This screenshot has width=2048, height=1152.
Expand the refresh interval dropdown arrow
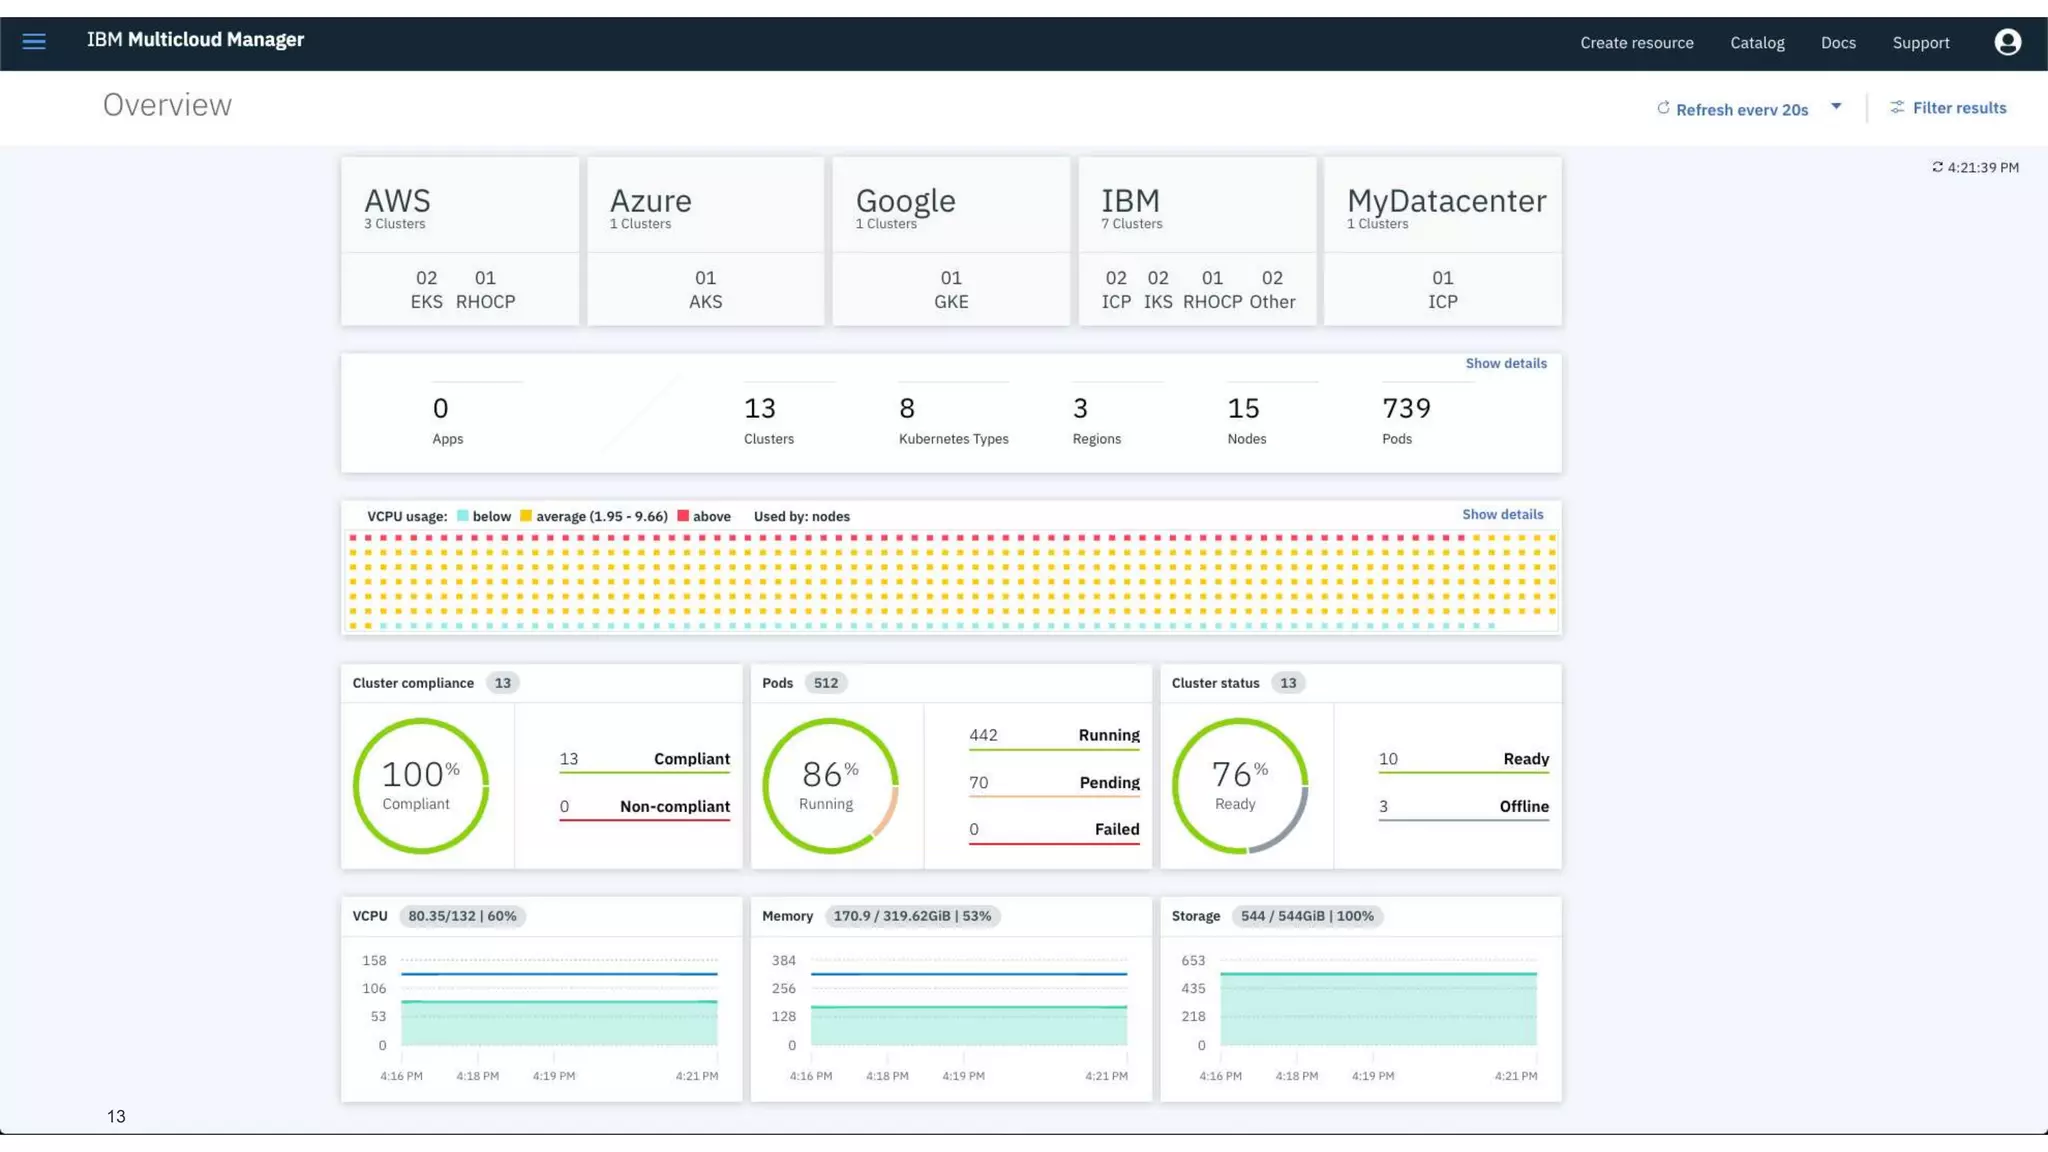1836,106
